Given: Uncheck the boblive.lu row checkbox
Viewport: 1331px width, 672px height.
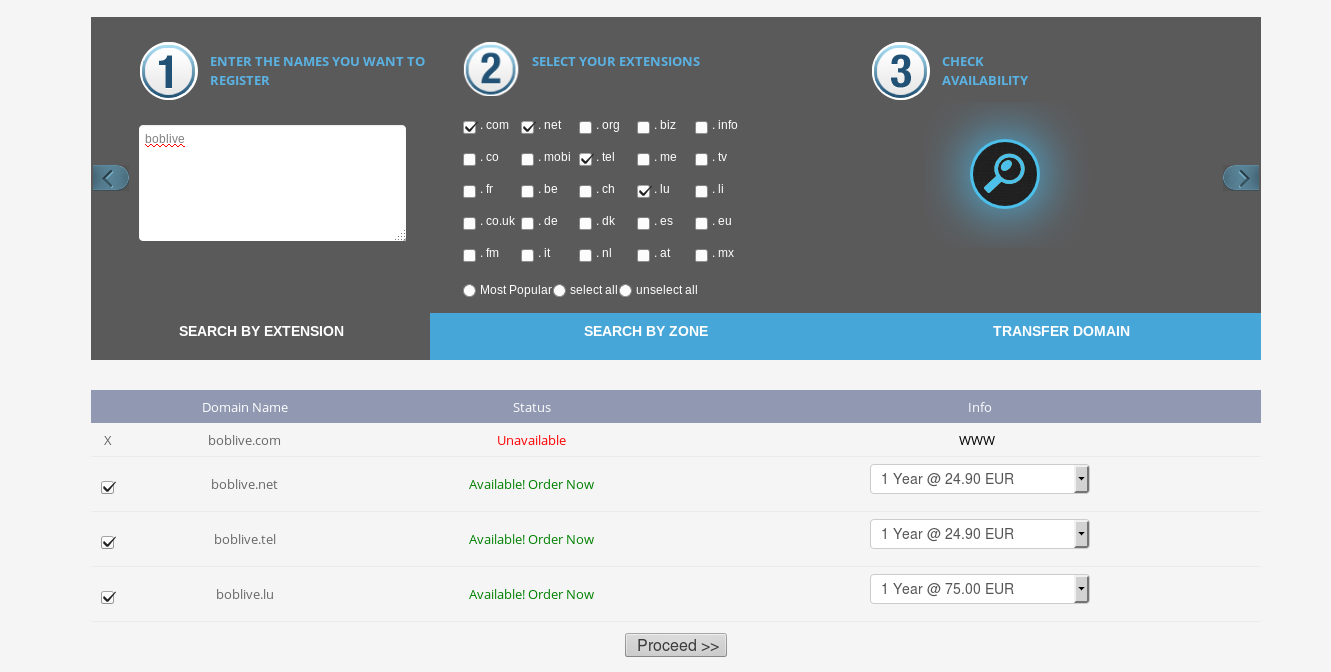Looking at the screenshot, I should [x=108, y=597].
